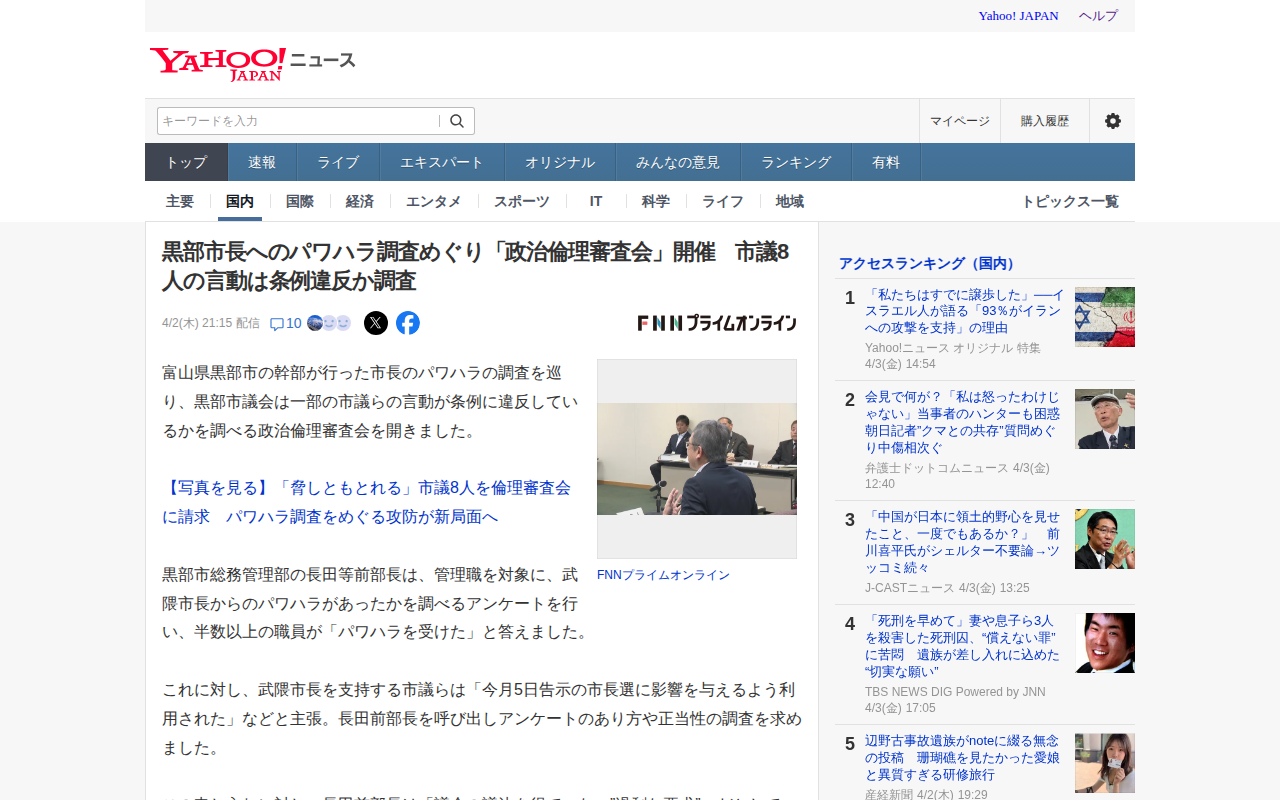Open the clapping man thumbnail
The image size is (1280, 800).
(x=1105, y=539)
